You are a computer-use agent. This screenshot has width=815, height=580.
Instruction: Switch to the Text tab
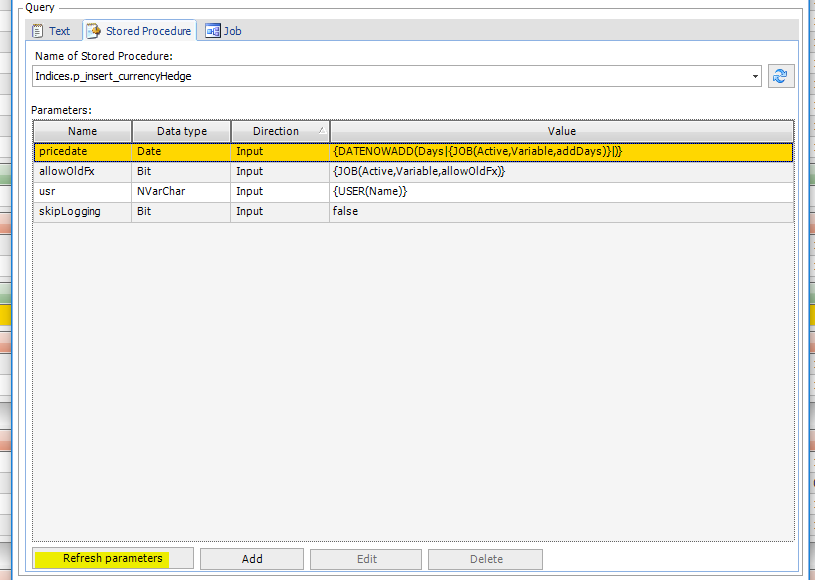[52, 31]
